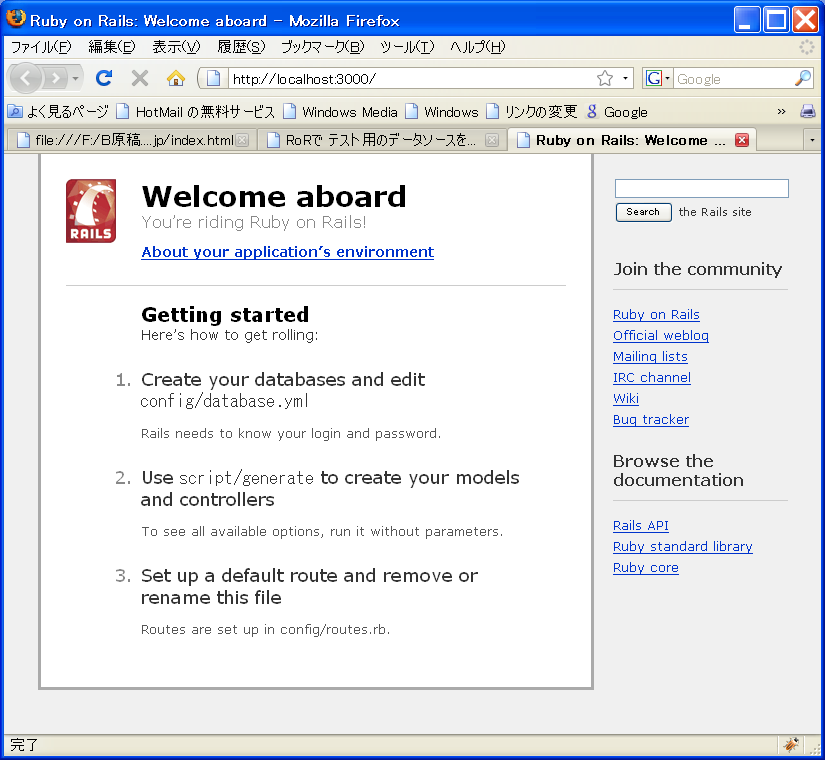Click the Firefox icon in title bar
825x760 pixels.
(16, 18)
